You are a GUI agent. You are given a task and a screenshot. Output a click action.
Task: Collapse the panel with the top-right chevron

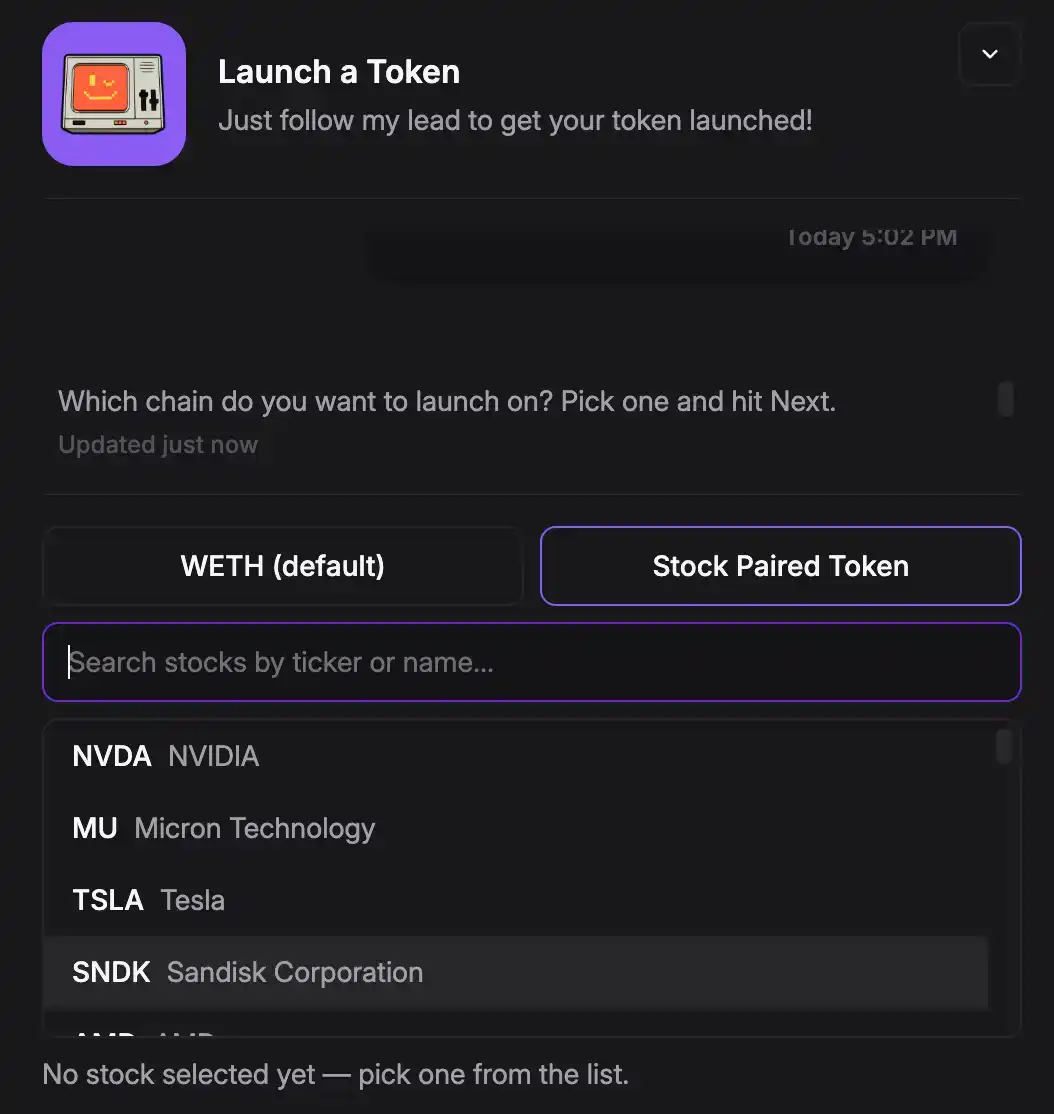[989, 54]
